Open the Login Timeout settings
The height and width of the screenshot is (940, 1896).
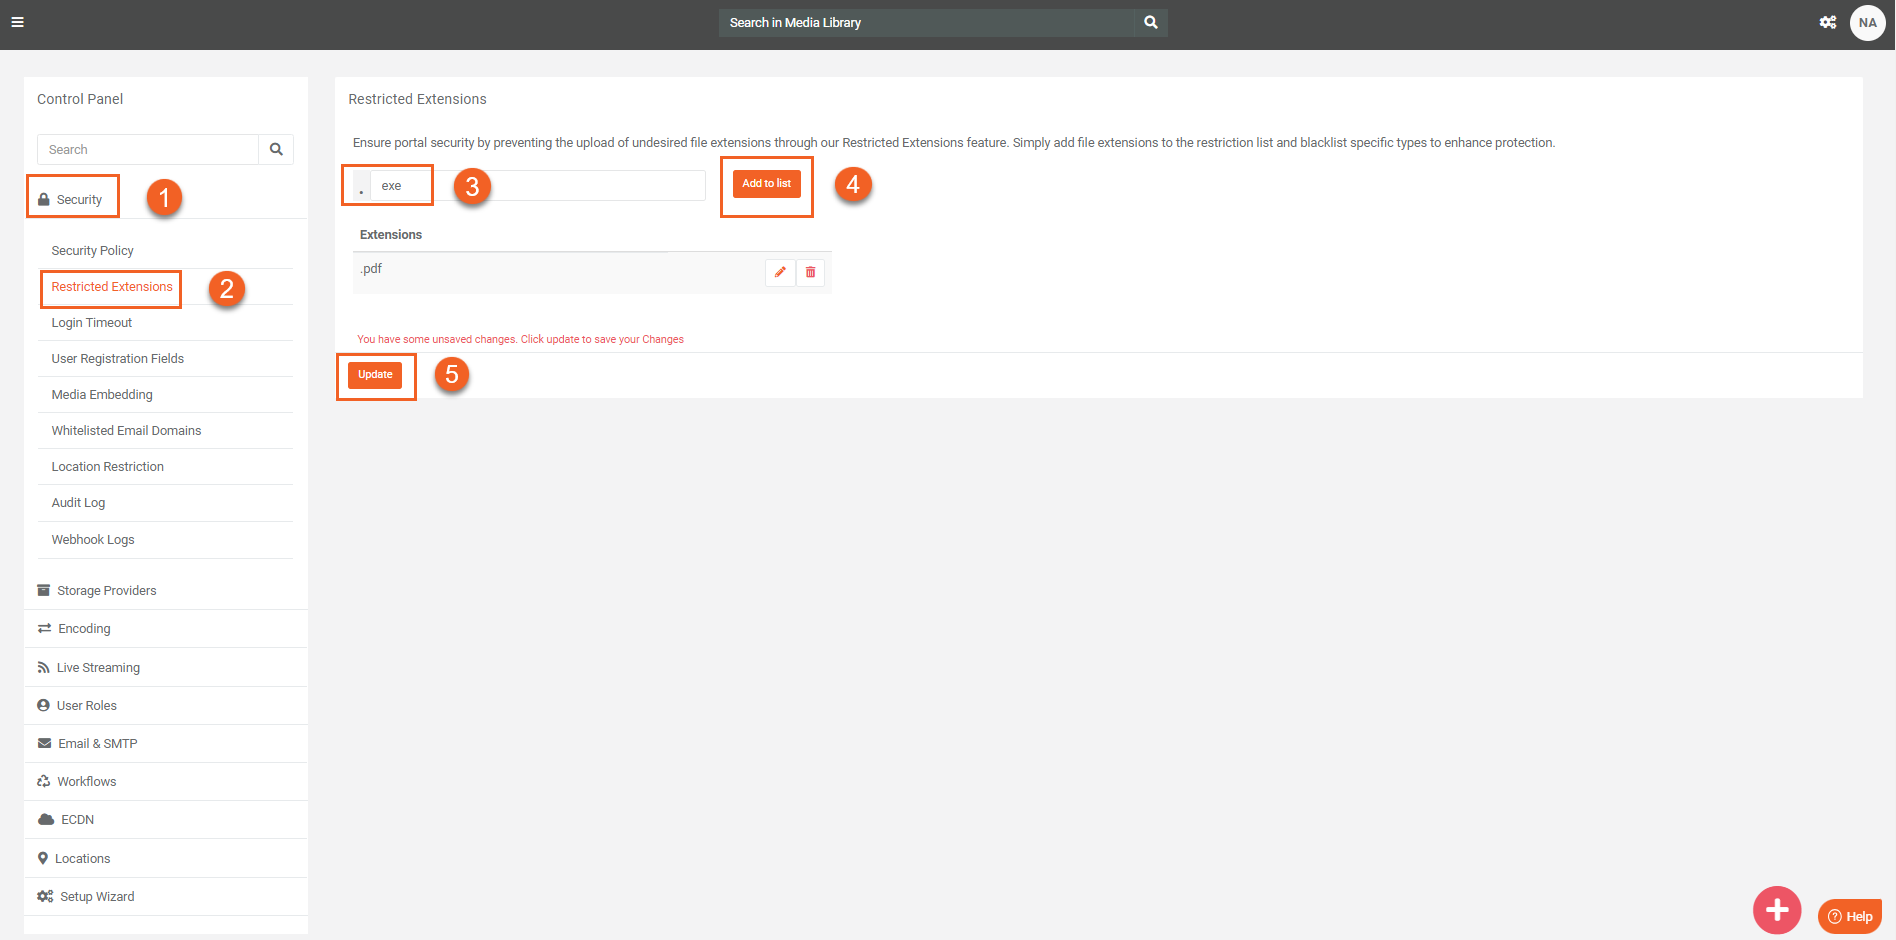pyautogui.click(x=91, y=322)
